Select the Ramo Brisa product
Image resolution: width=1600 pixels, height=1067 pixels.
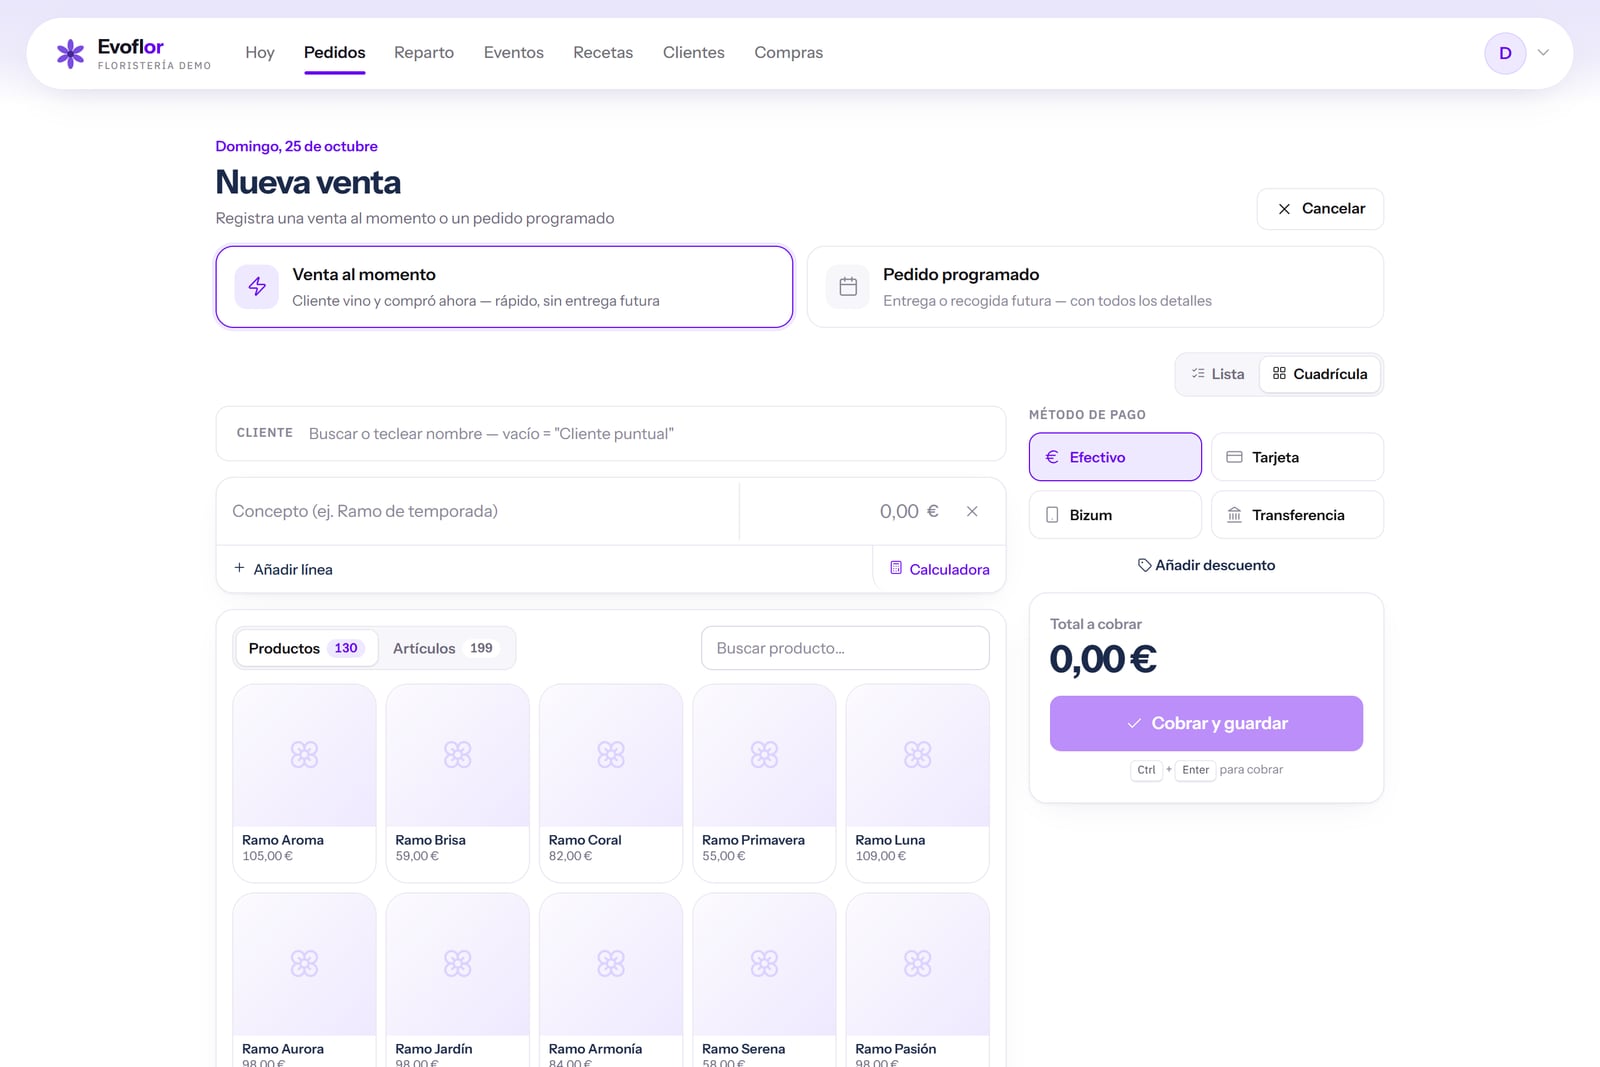(x=458, y=783)
